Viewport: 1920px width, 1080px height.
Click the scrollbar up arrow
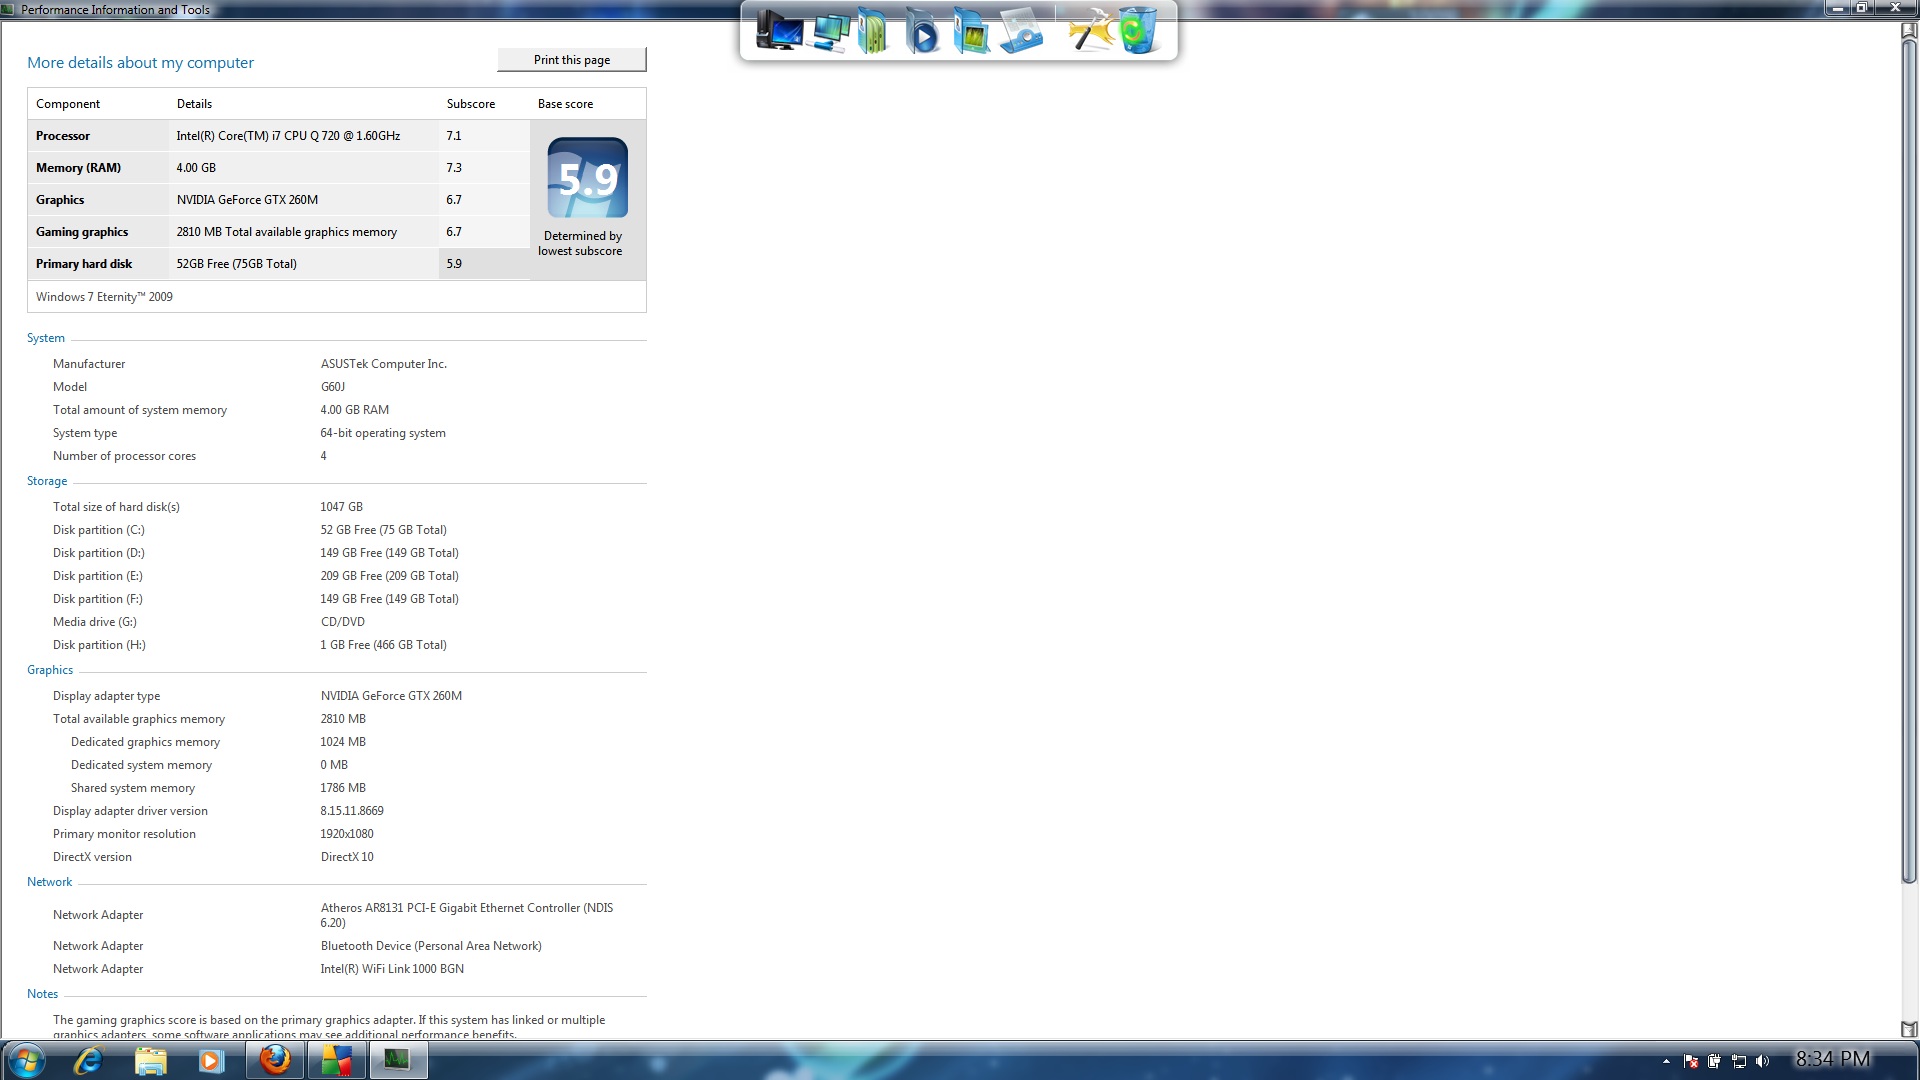(1908, 30)
